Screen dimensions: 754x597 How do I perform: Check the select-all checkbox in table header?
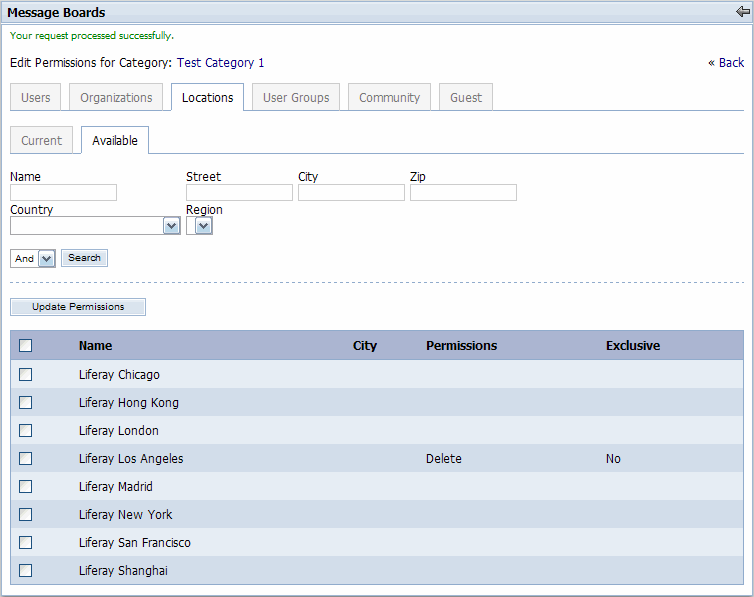click(26, 346)
